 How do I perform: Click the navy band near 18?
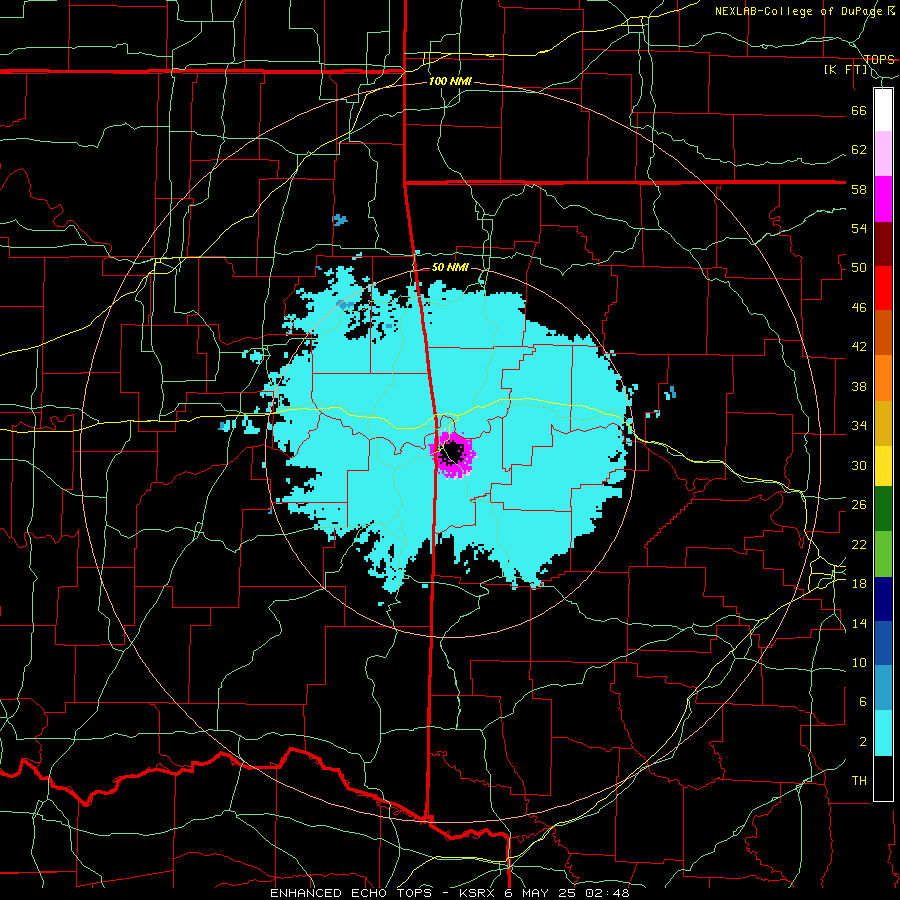click(x=883, y=599)
